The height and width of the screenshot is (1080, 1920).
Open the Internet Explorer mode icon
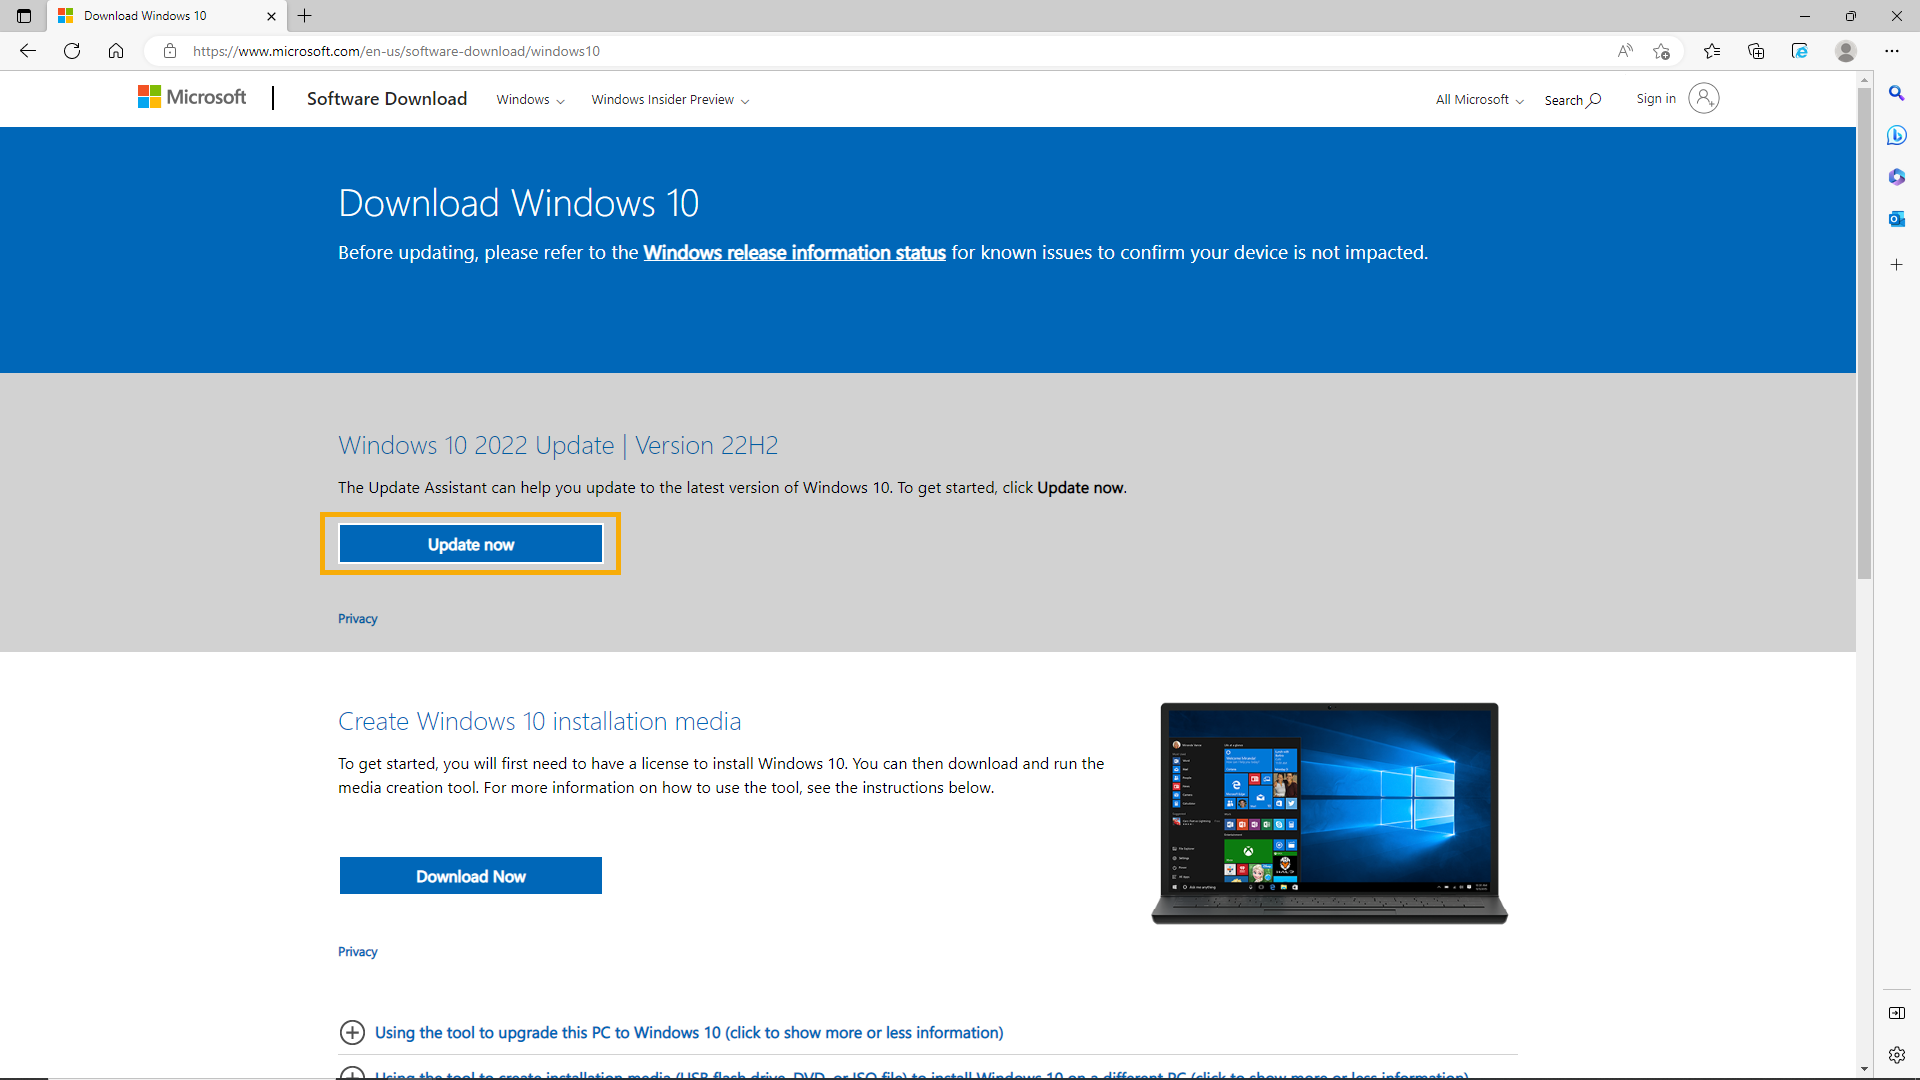[1800, 51]
